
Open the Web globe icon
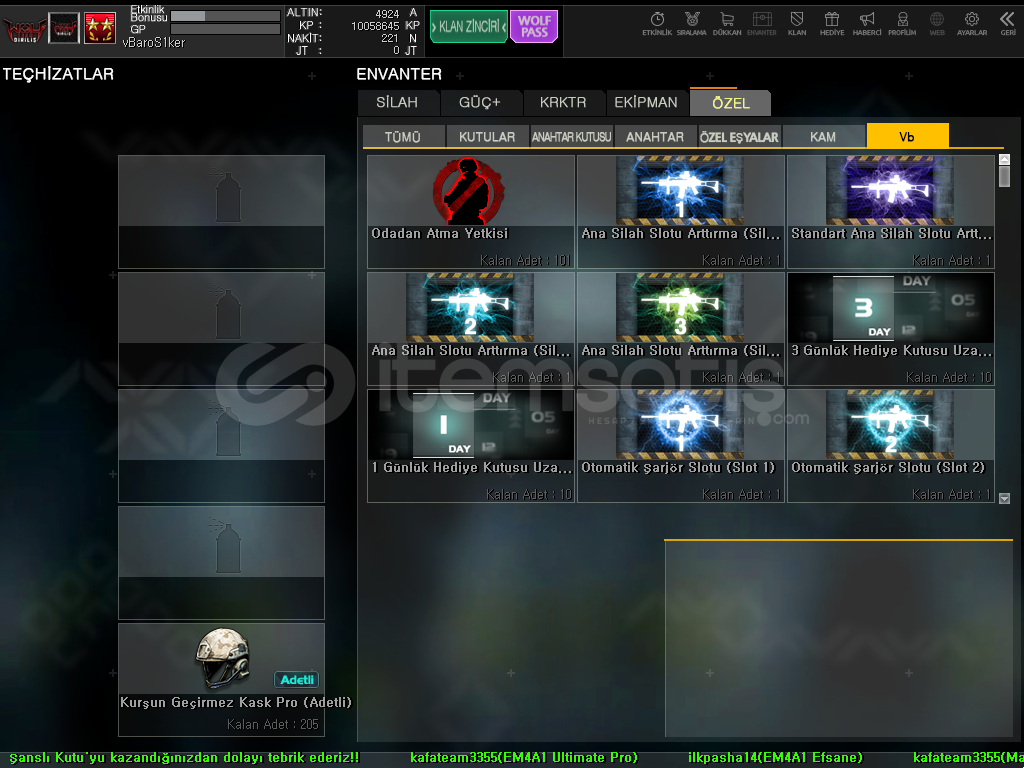click(x=936, y=24)
